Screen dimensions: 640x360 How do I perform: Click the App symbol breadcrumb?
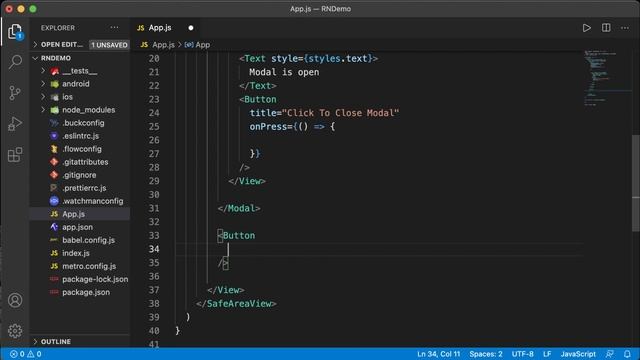[202, 44]
